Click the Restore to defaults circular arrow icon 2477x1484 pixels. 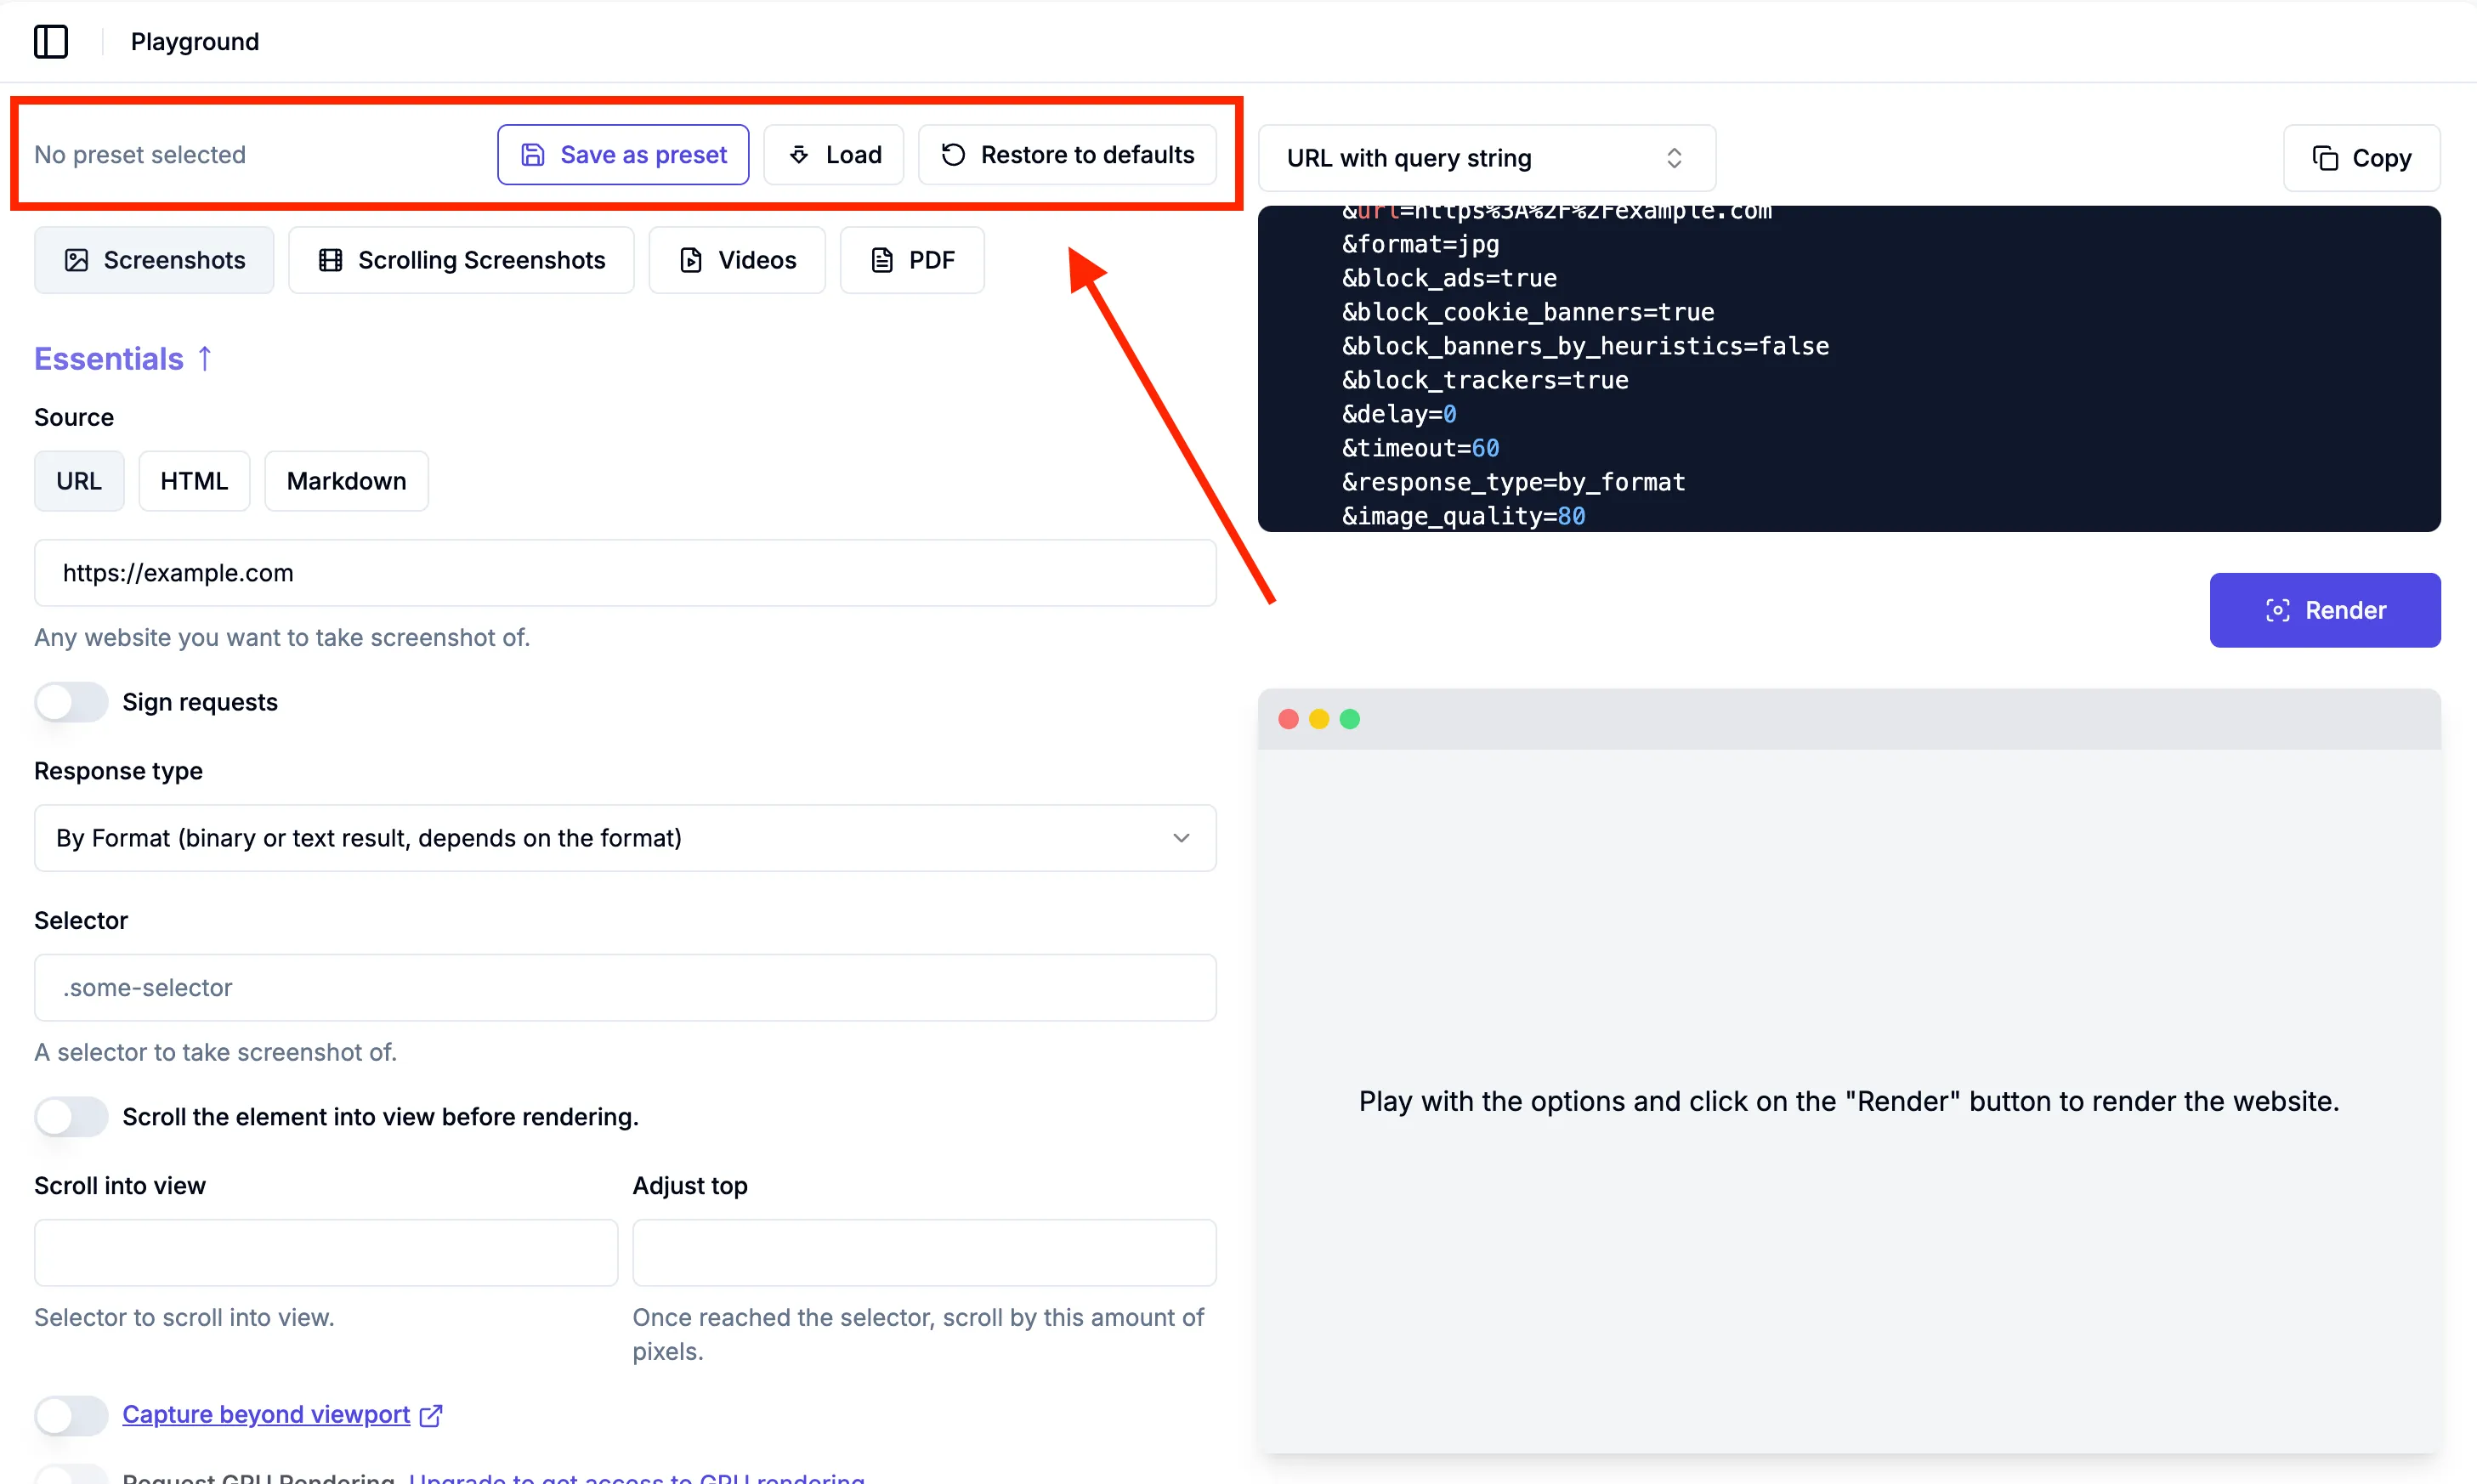pyautogui.click(x=953, y=155)
